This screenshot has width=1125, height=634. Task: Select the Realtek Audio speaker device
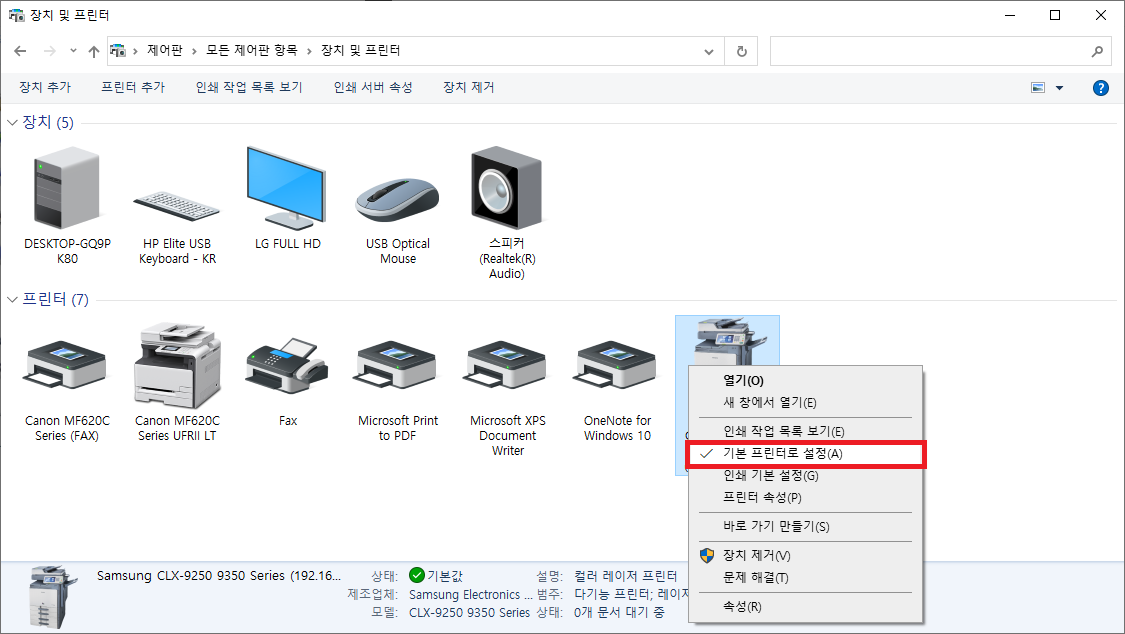point(507,188)
